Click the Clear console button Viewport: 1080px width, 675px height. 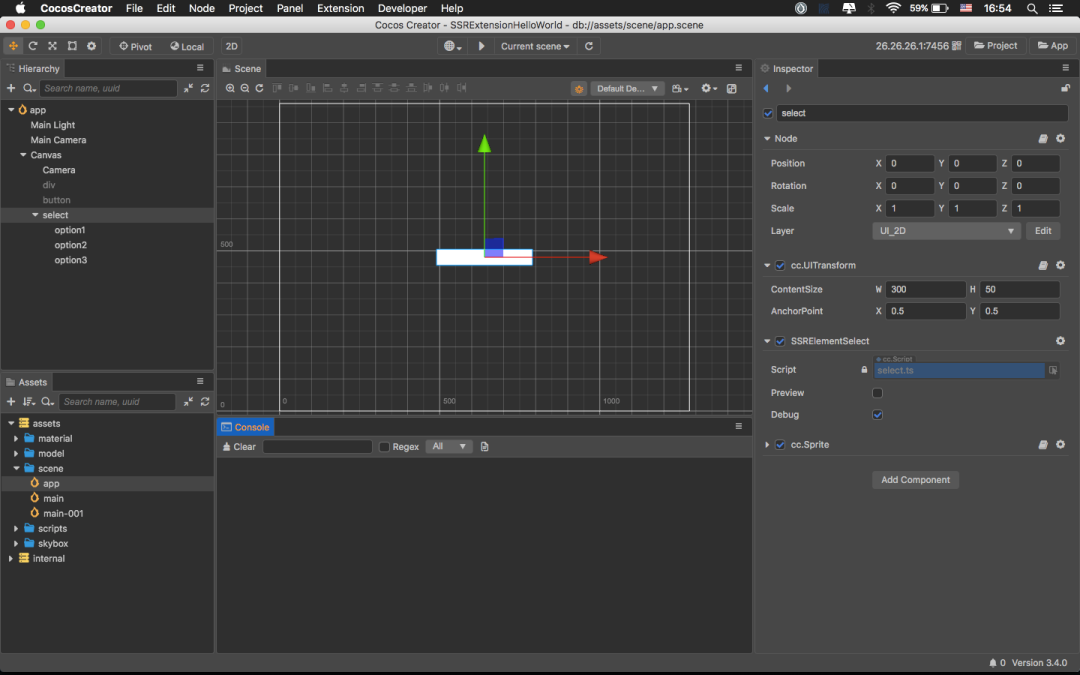click(x=239, y=447)
